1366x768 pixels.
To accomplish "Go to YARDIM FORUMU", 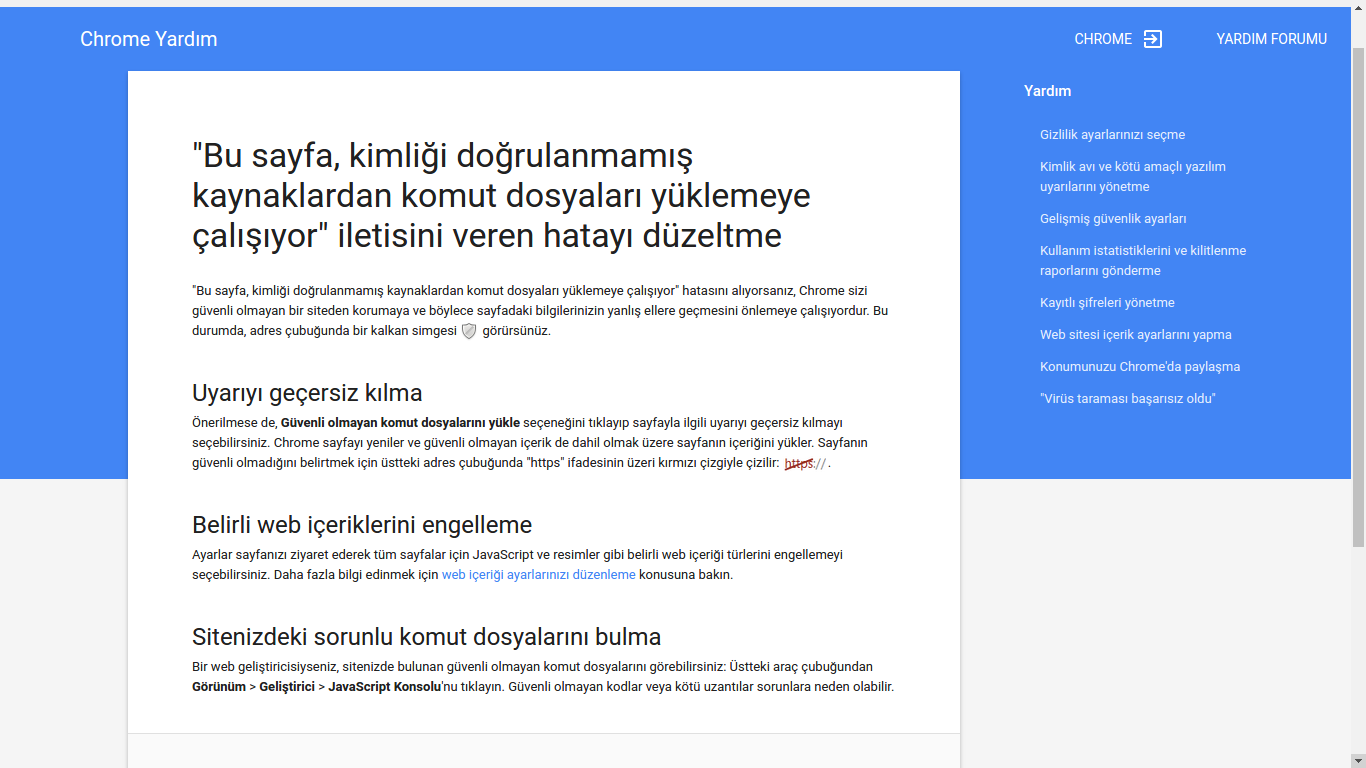I will pyautogui.click(x=1271, y=39).
